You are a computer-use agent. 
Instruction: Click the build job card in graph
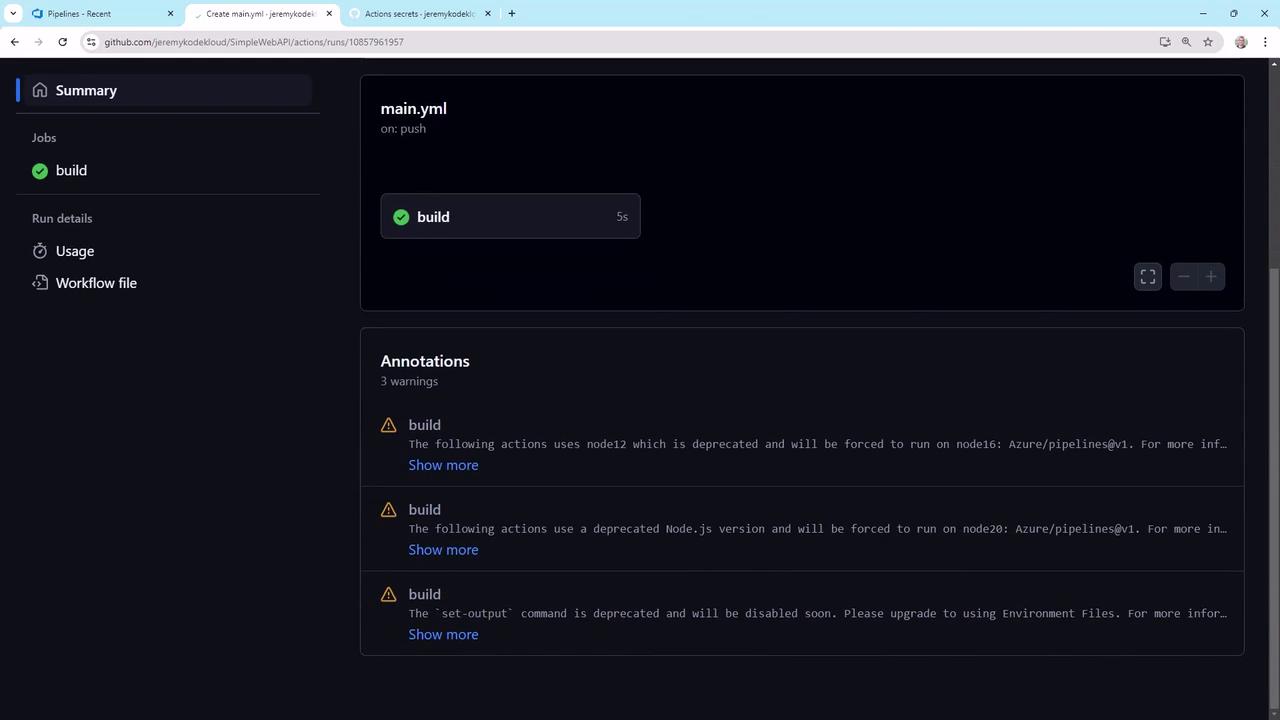[510, 217]
